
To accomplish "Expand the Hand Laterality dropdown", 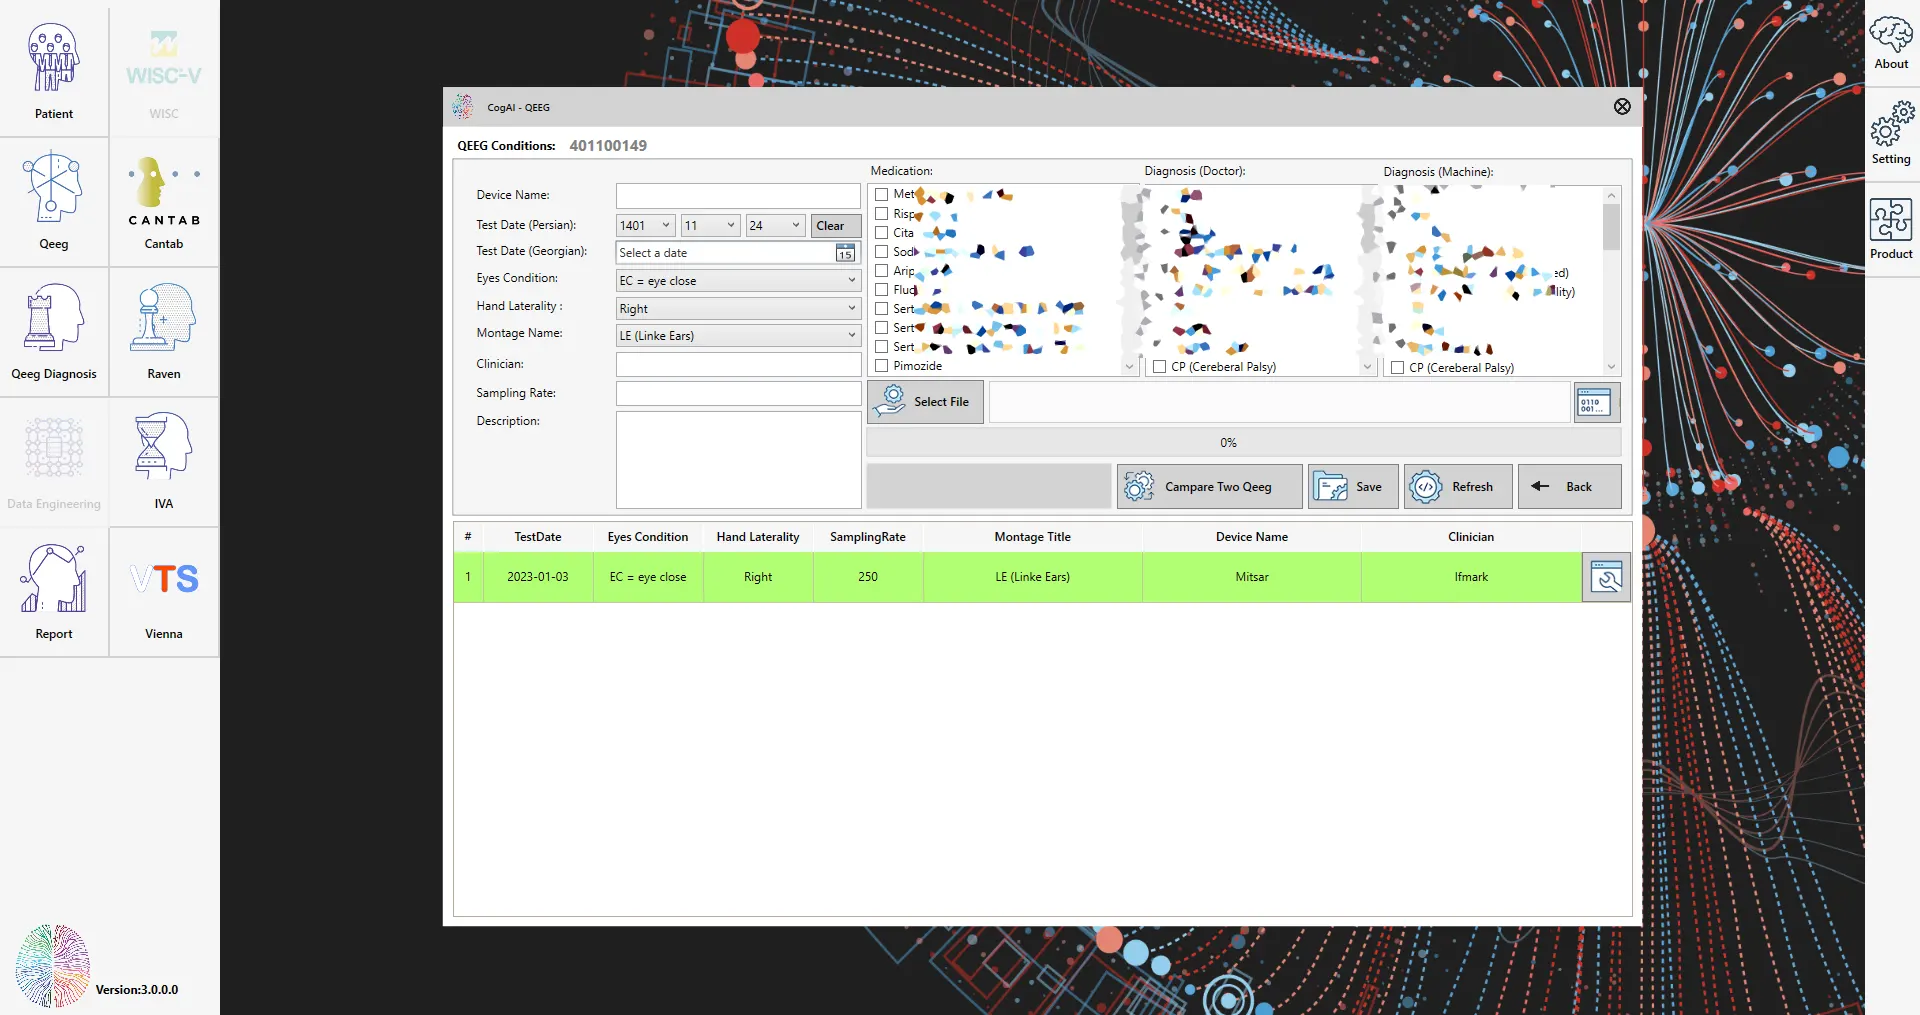I will click(x=738, y=309).
